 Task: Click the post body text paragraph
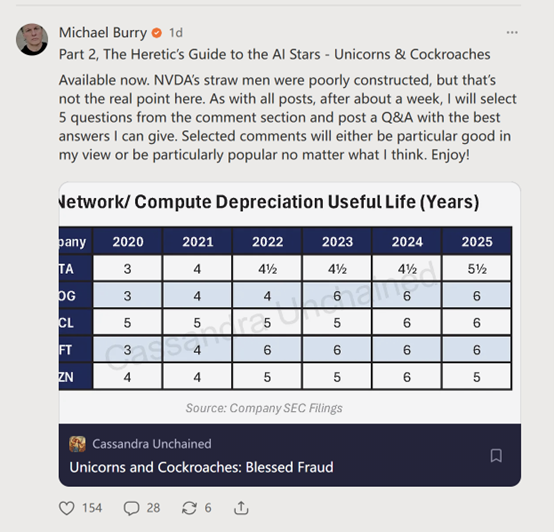[x=288, y=117]
